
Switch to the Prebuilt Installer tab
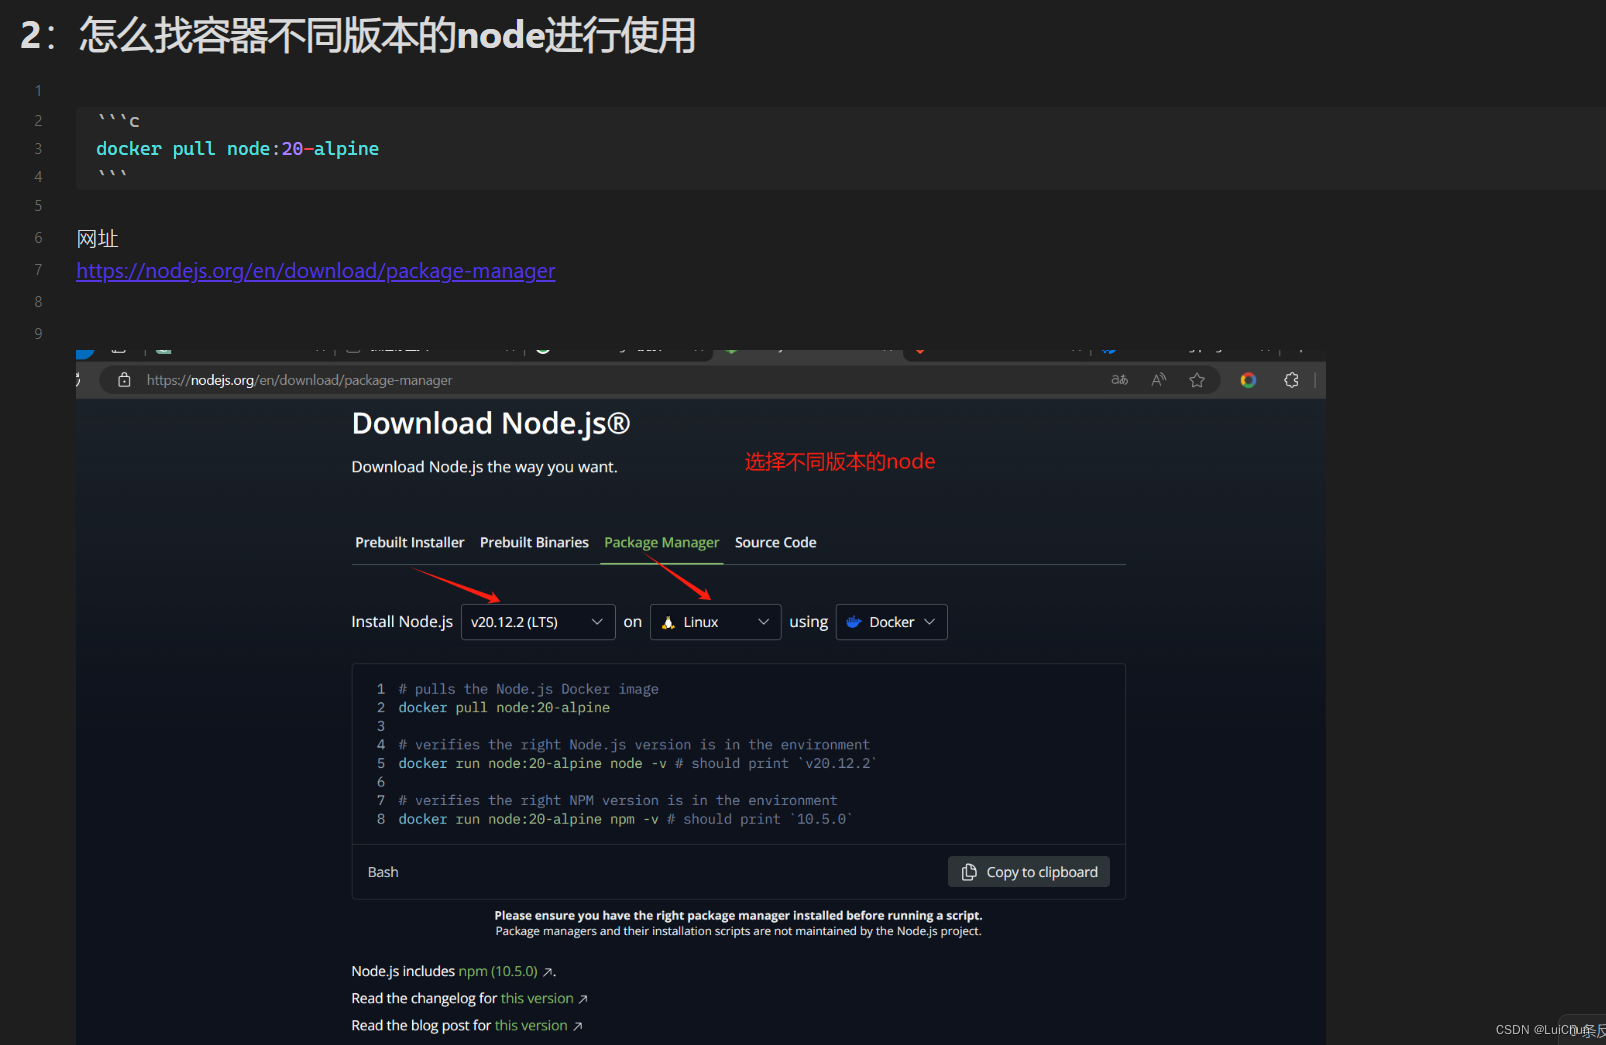[x=410, y=542]
